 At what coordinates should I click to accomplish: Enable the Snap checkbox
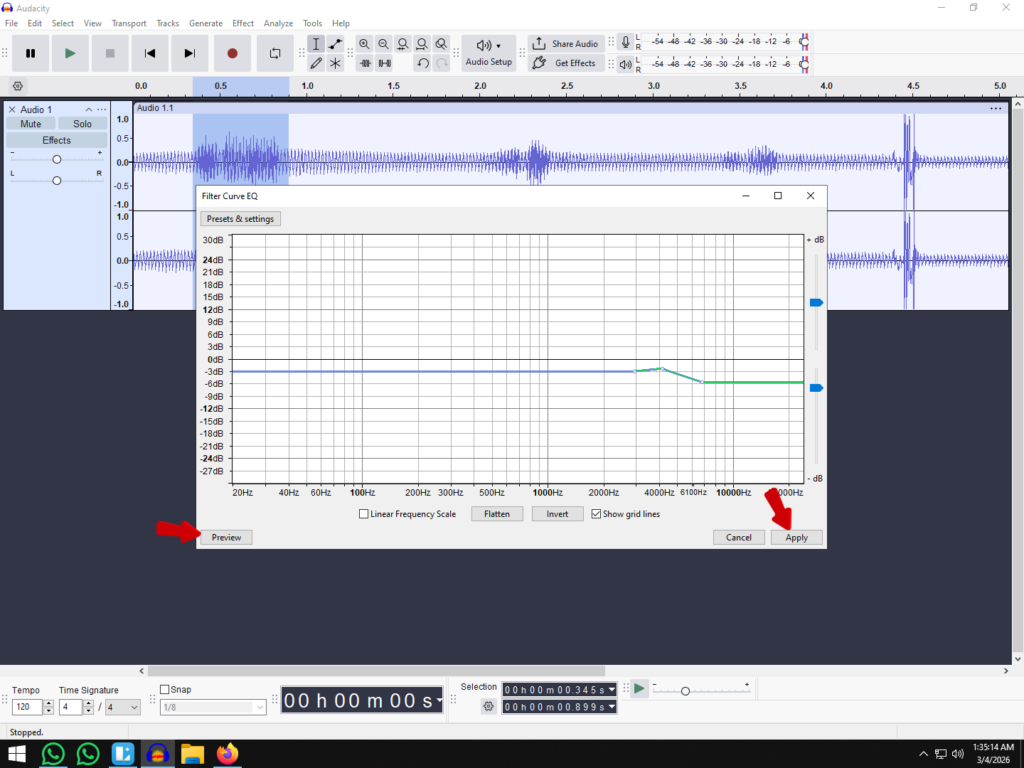click(166, 689)
